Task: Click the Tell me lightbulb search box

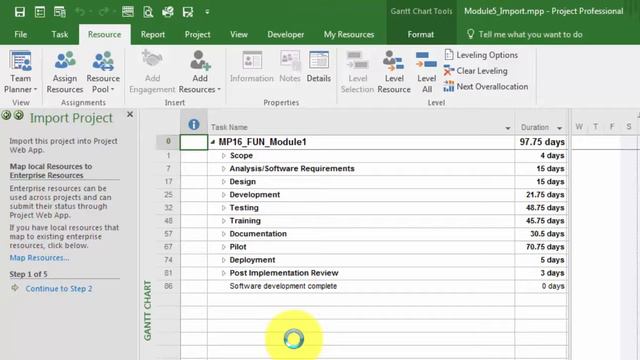Action: pyautogui.click(x=525, y=34)
